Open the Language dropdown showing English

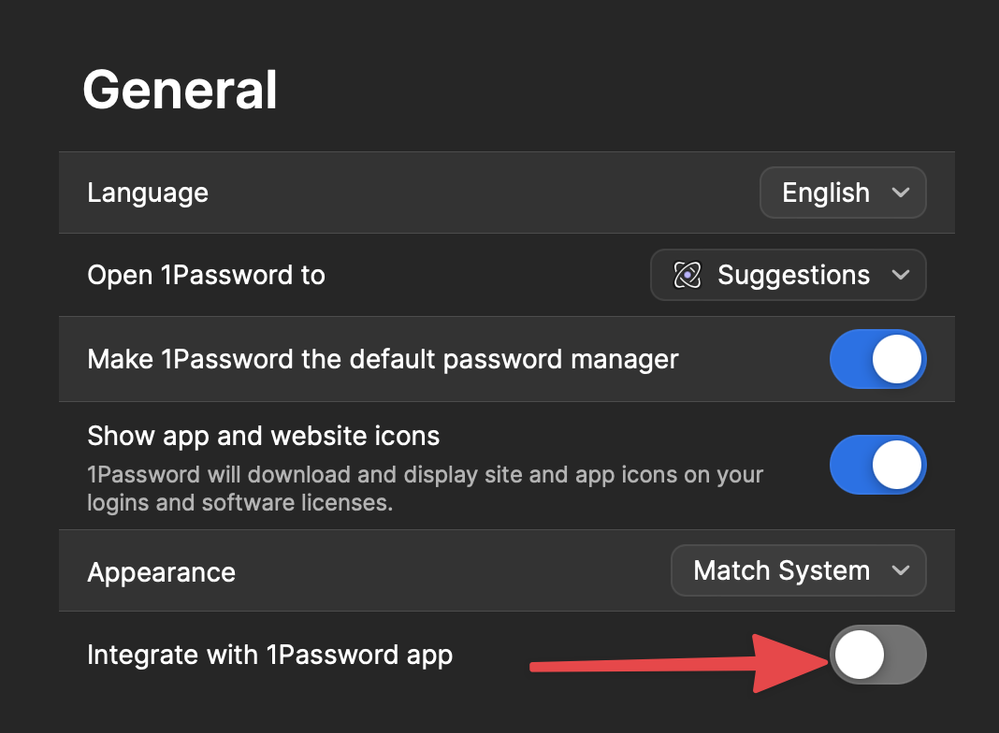[x=842, y=193]
